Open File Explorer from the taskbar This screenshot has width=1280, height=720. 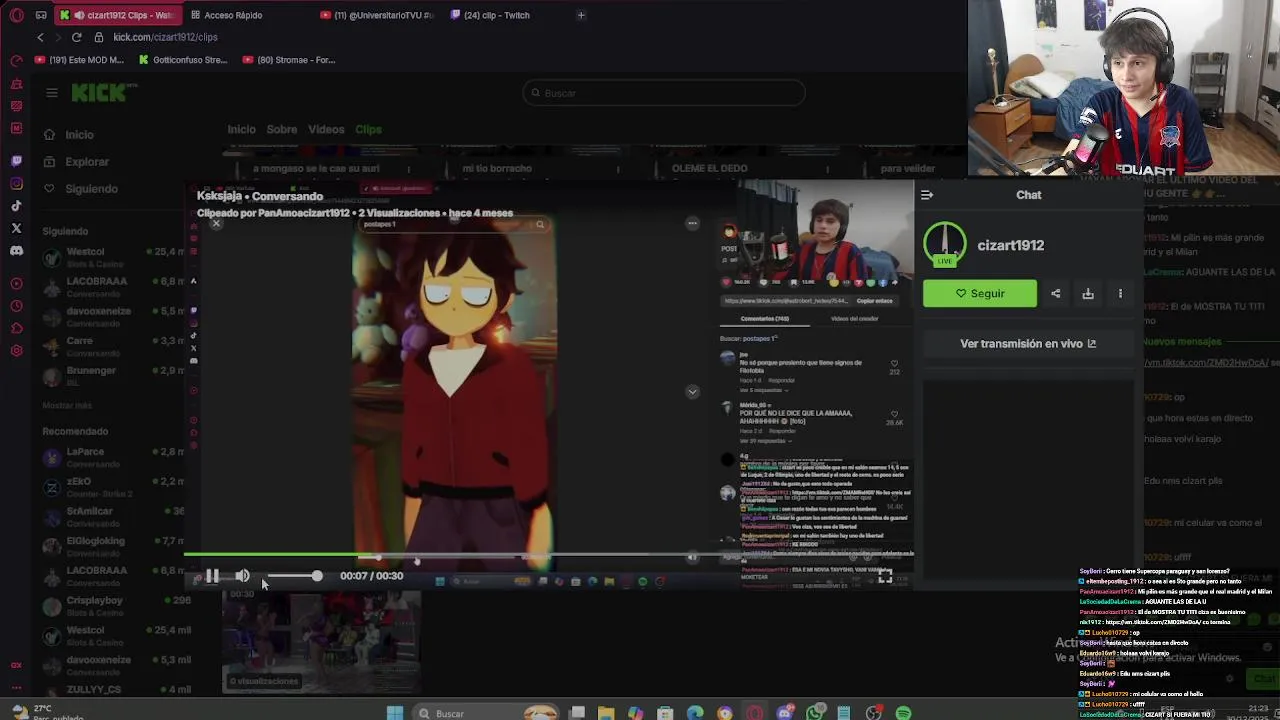606,713
